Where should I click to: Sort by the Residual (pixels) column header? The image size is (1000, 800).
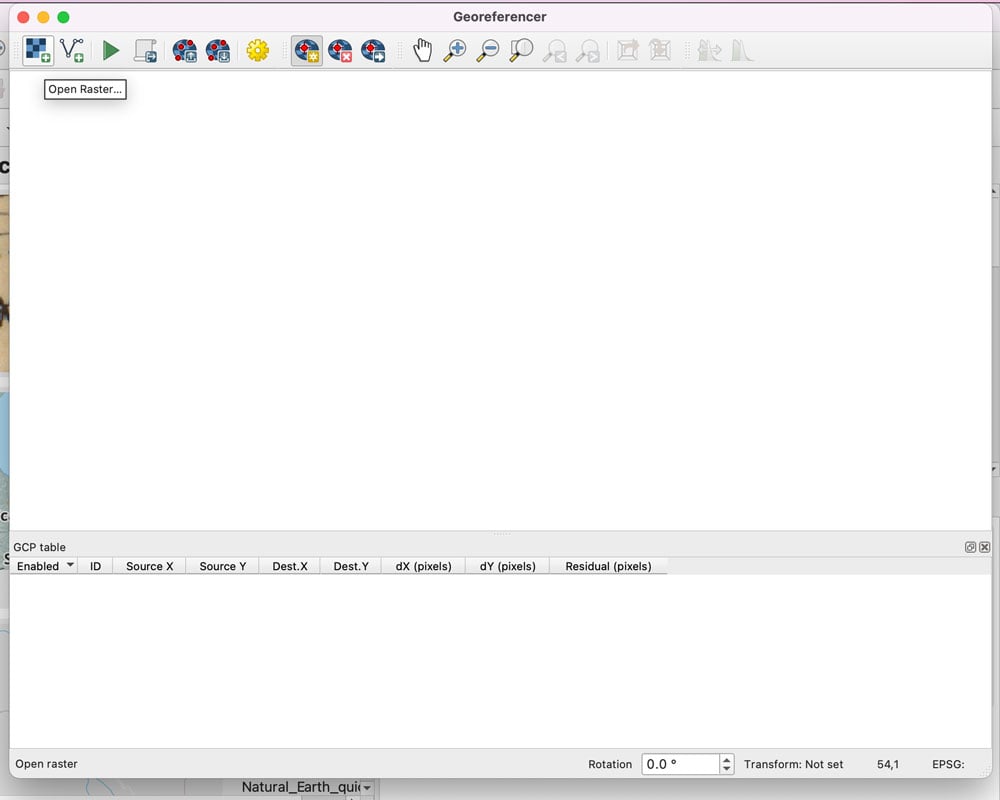(608, 566)
